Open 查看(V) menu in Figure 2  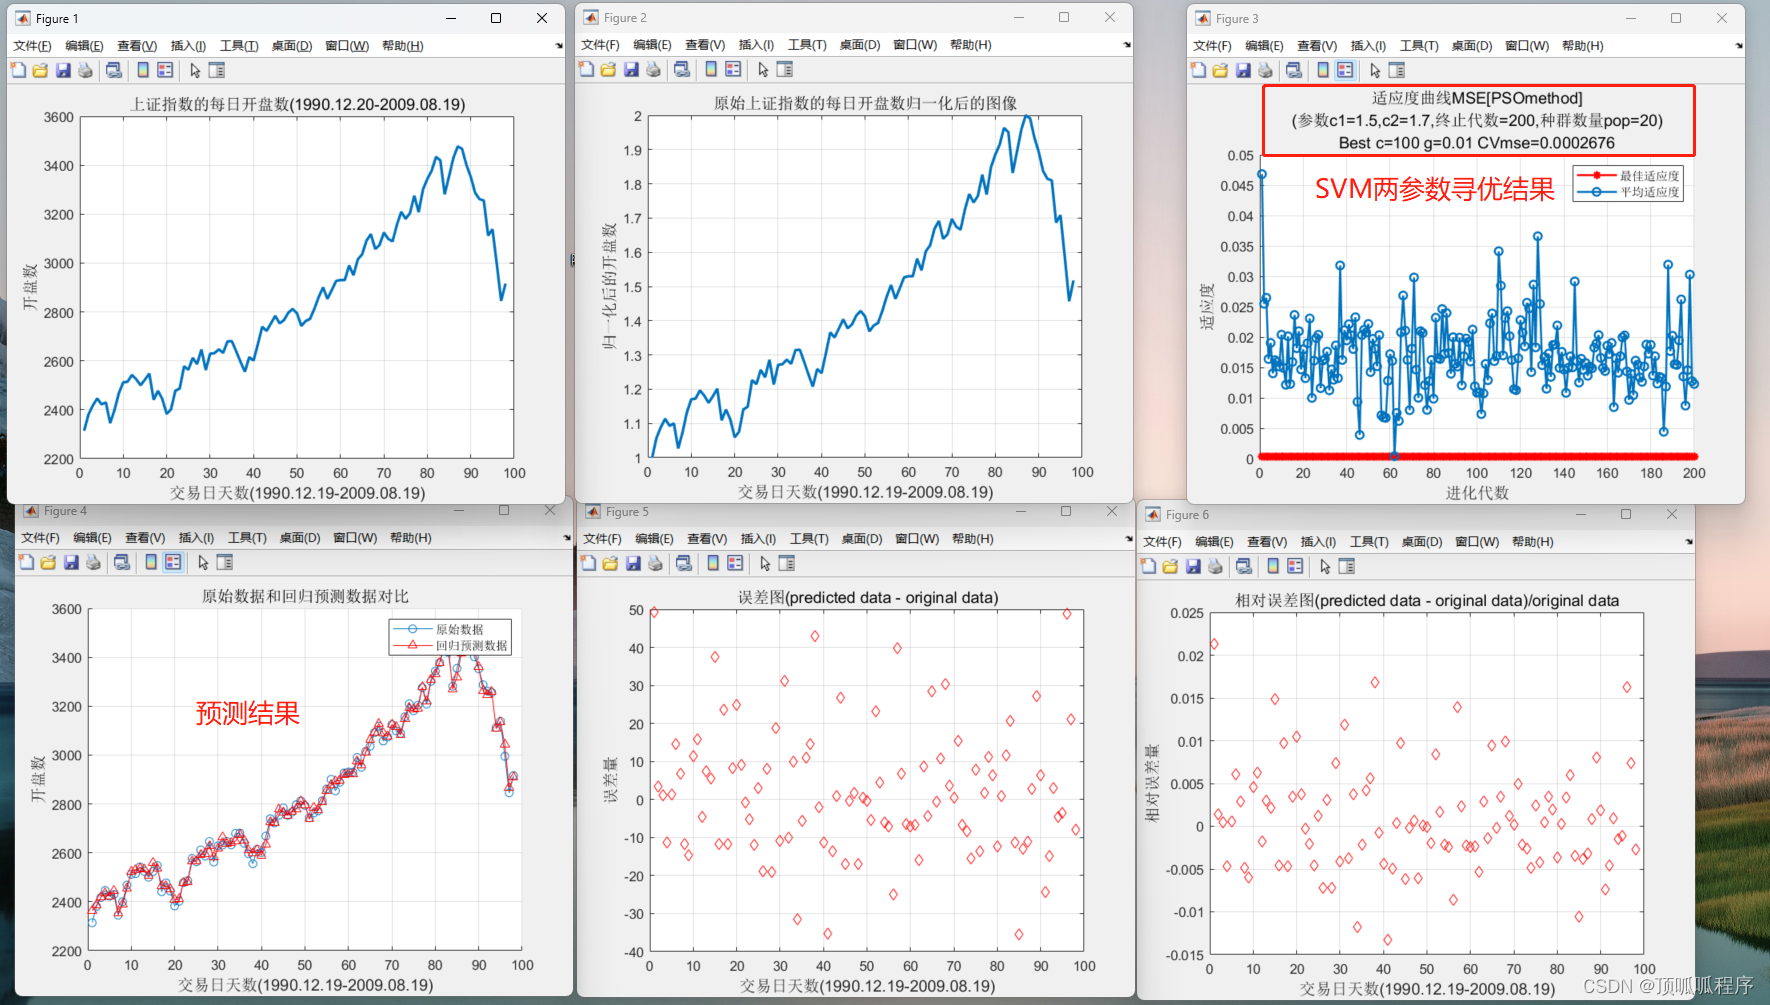pos(705,45)
